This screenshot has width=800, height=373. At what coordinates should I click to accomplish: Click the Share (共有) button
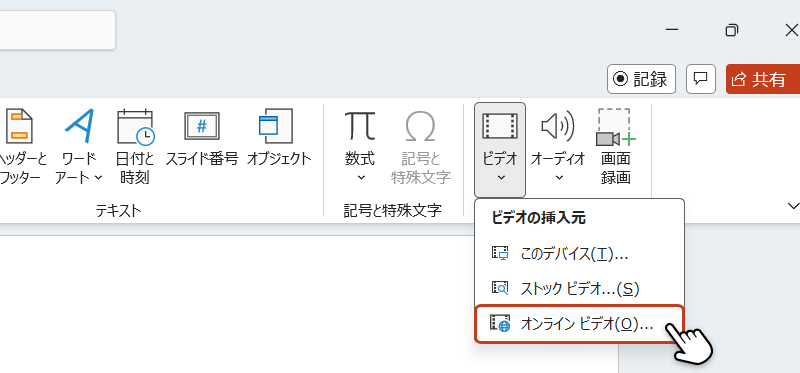click(763, 79)
